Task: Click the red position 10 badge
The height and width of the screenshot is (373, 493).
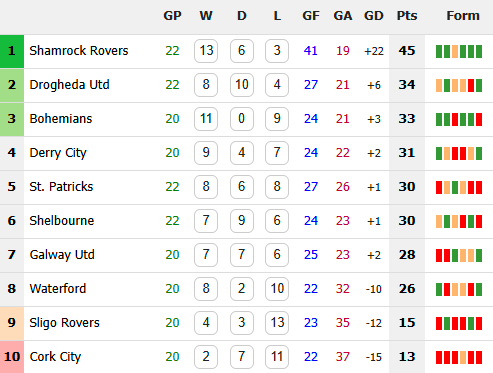Action: (x=12, y=357)
